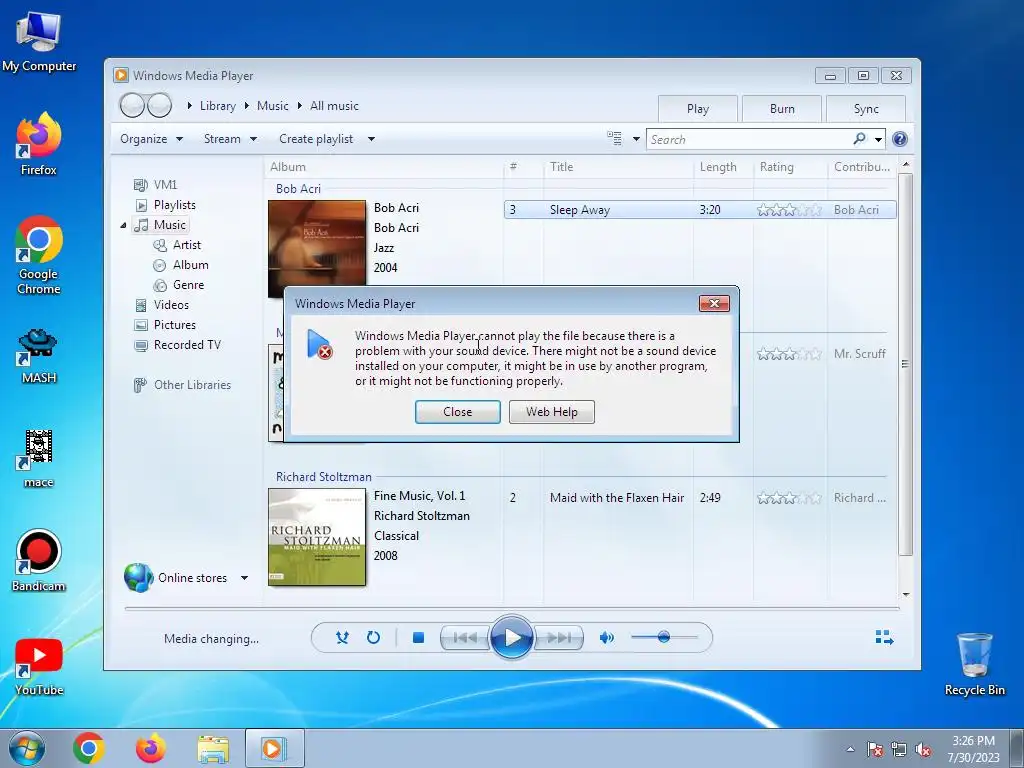The image size is (1024, 768).
Task: Collapse the Music tree node arrow
Action: (x=123, y=225)
